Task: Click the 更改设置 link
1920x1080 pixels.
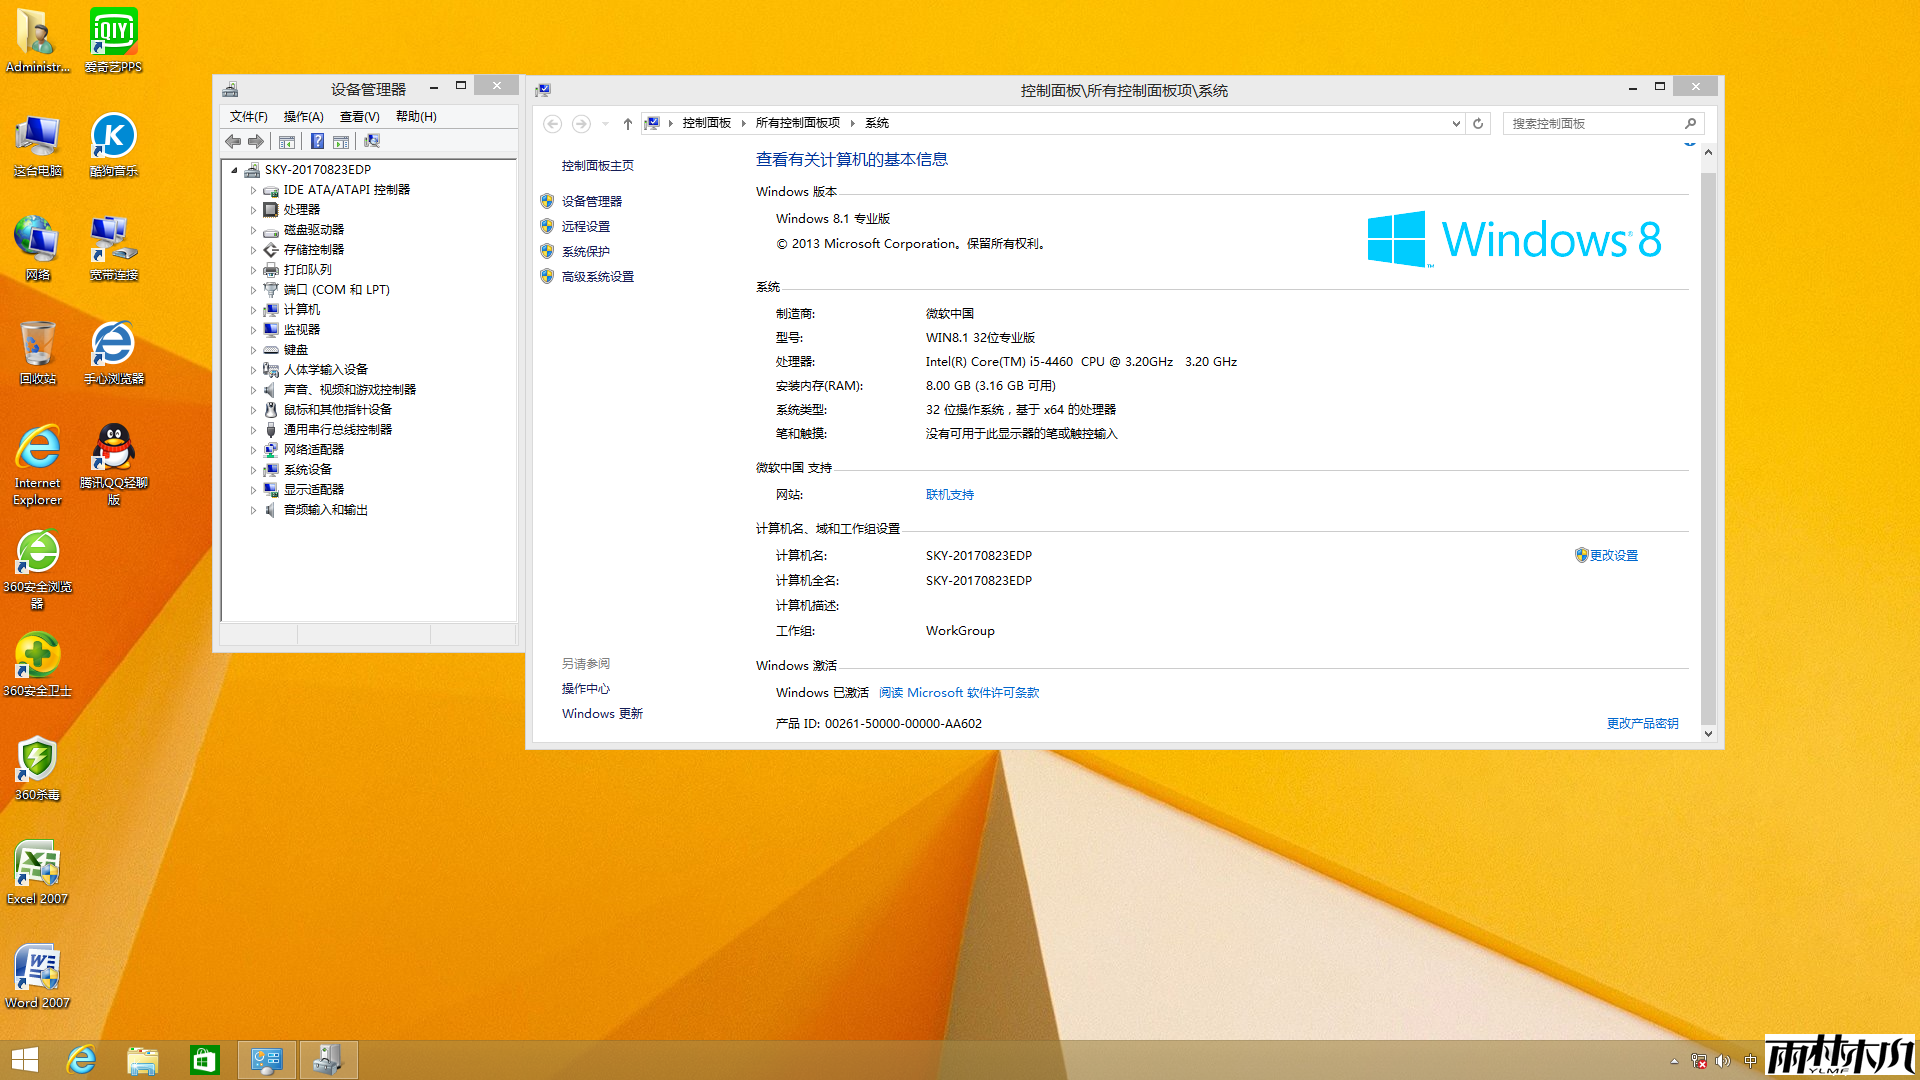Action: 1613,555
